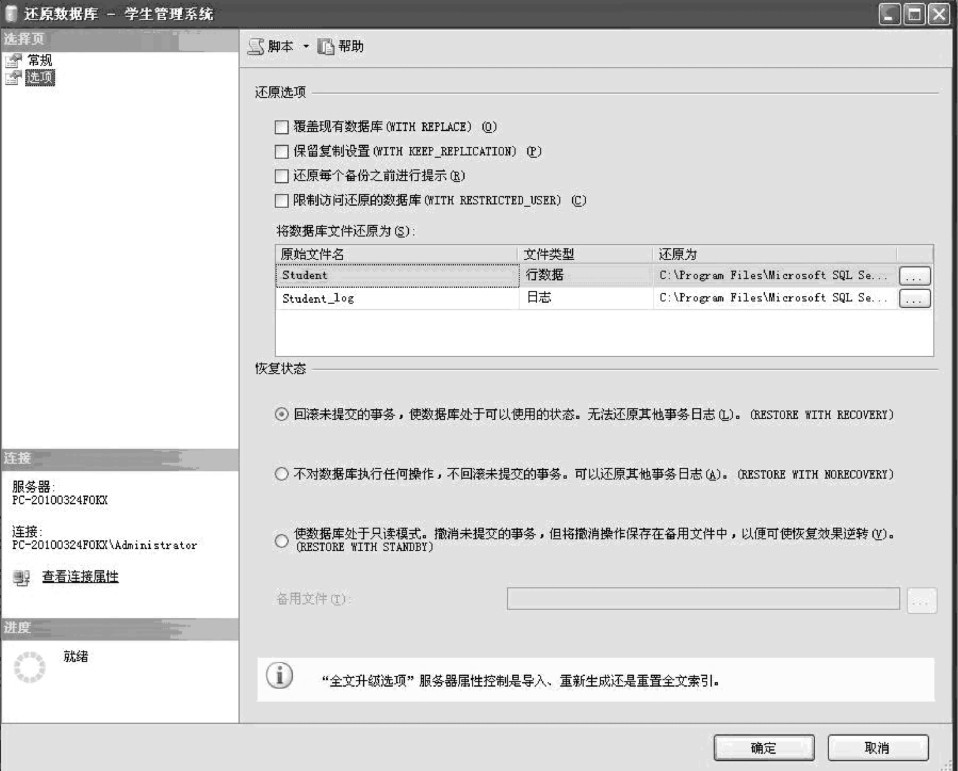
Task: Select RESTORE WITH STANDBY radio option
Action: 281,541
